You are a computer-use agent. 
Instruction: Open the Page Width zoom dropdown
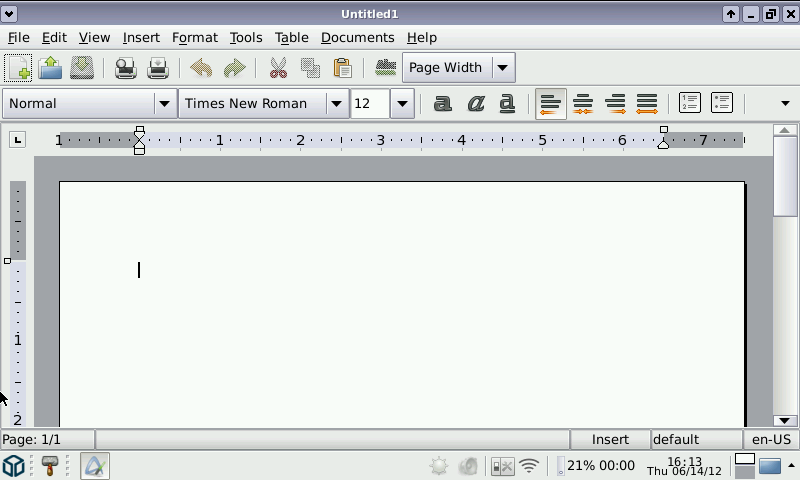point(502,68)
